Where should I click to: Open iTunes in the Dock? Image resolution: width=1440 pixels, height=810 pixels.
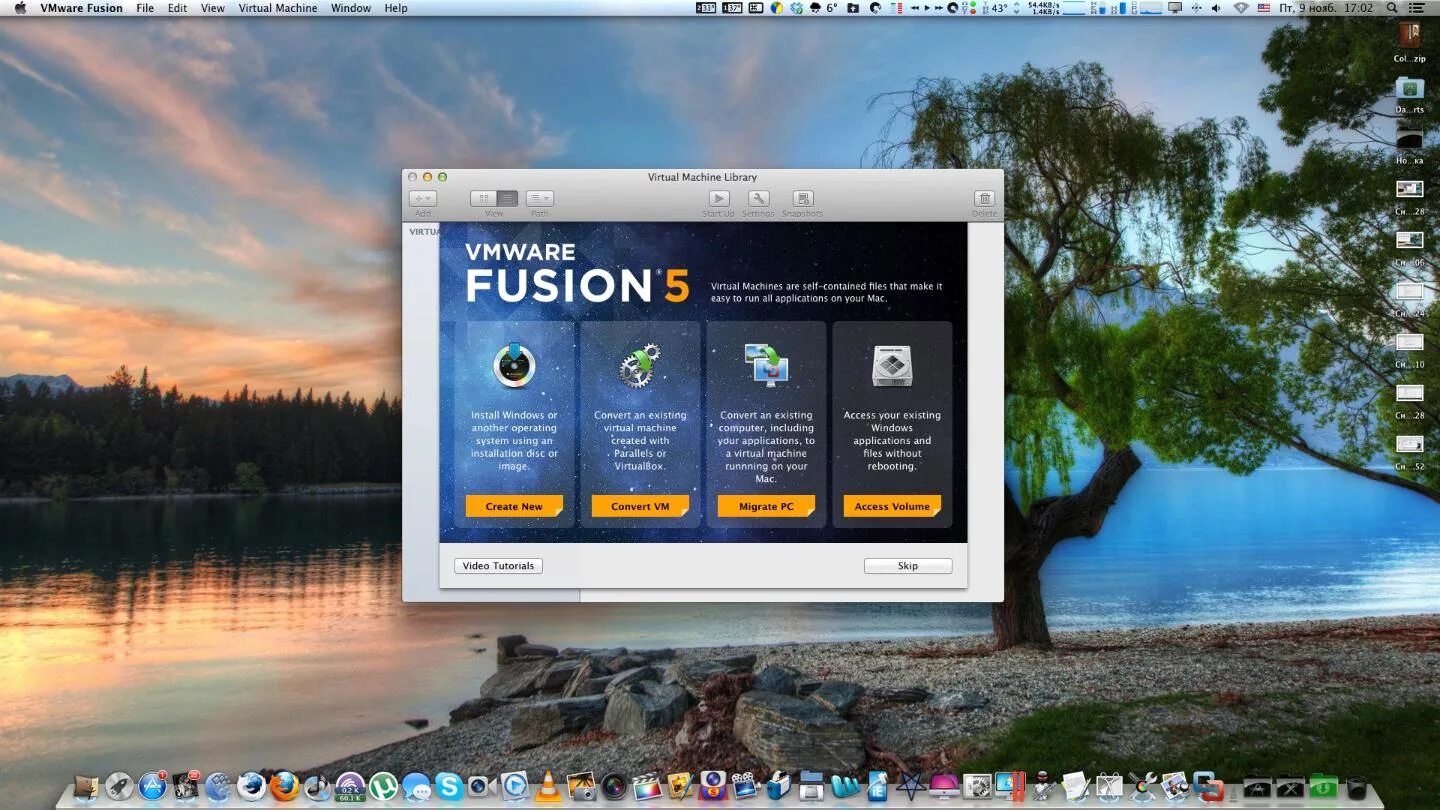(x=318, y=786)
